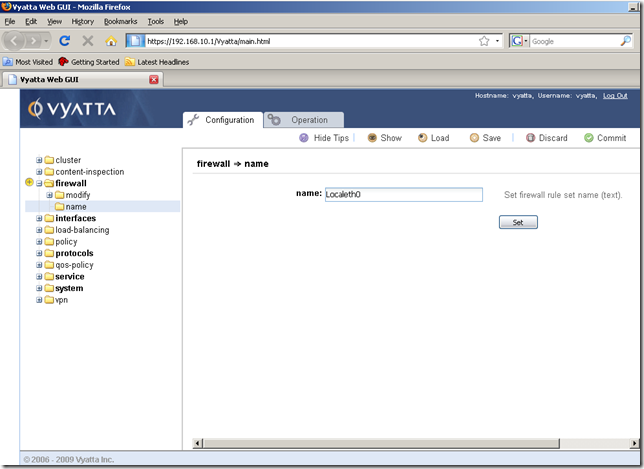The height and width of the screenshot is (469, 644).
Task: Collapse the firewall tree node
Action: [x=39, y=183]
